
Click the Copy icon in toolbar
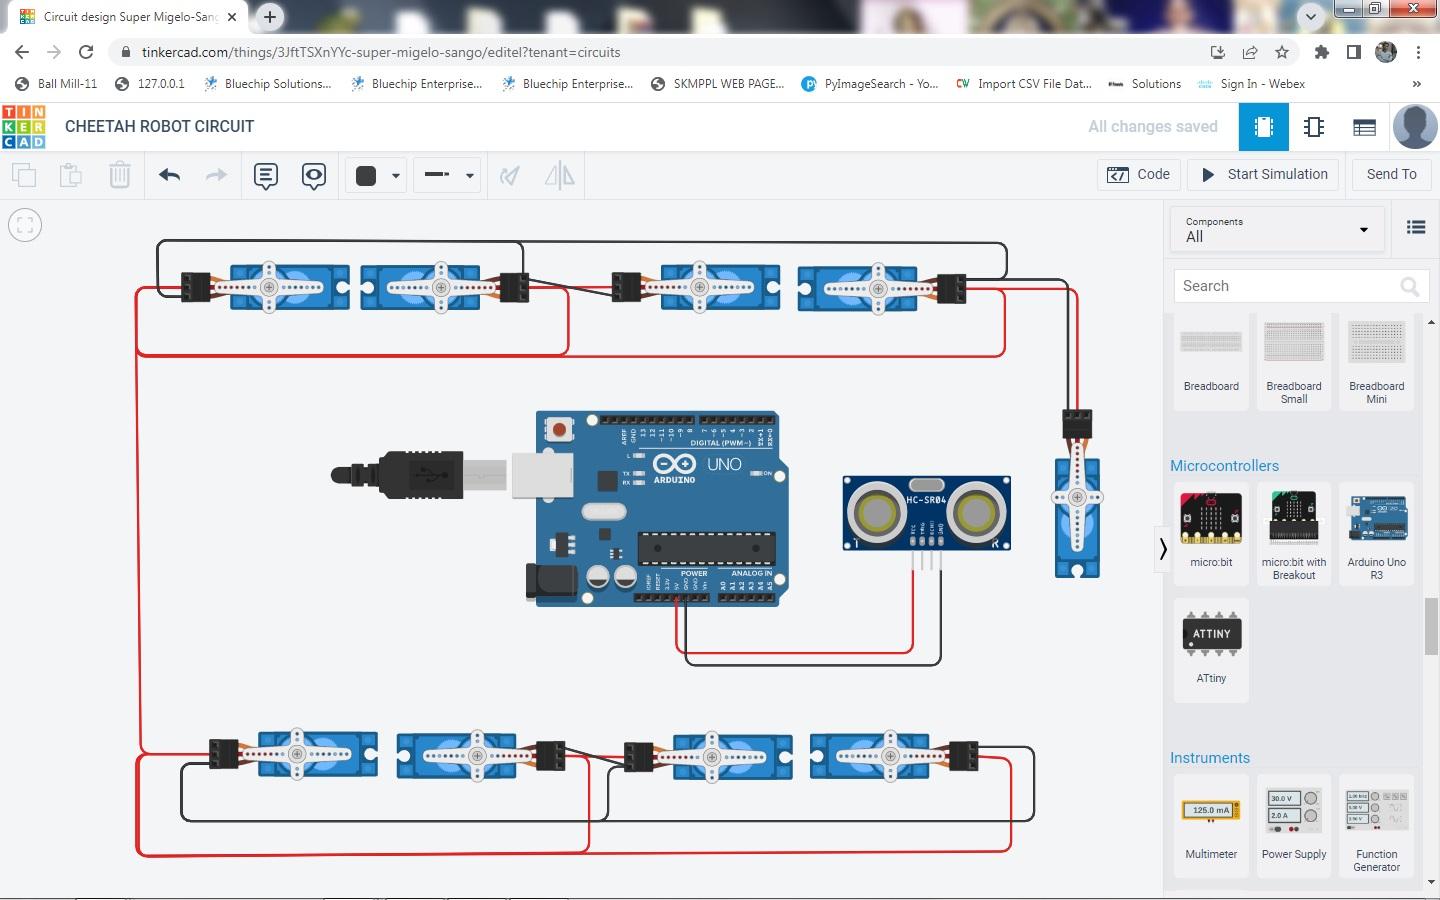pos(24,175)
